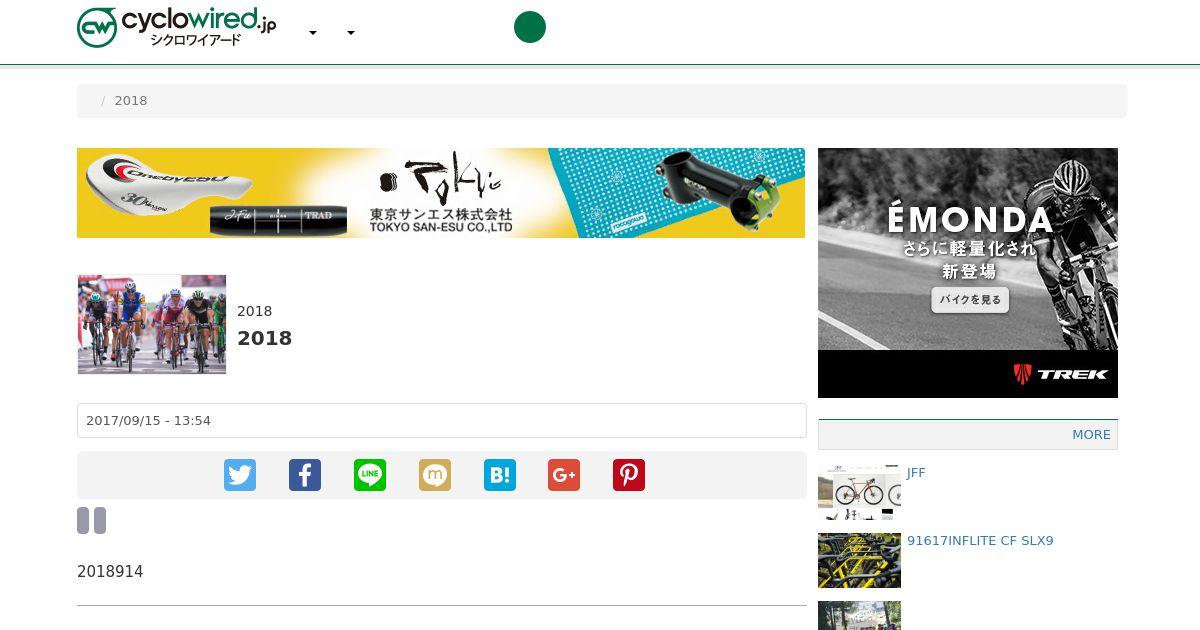1200x630 pixels.
Task: Expand the second navigation dropdown arrow
Action: [351, 33]
